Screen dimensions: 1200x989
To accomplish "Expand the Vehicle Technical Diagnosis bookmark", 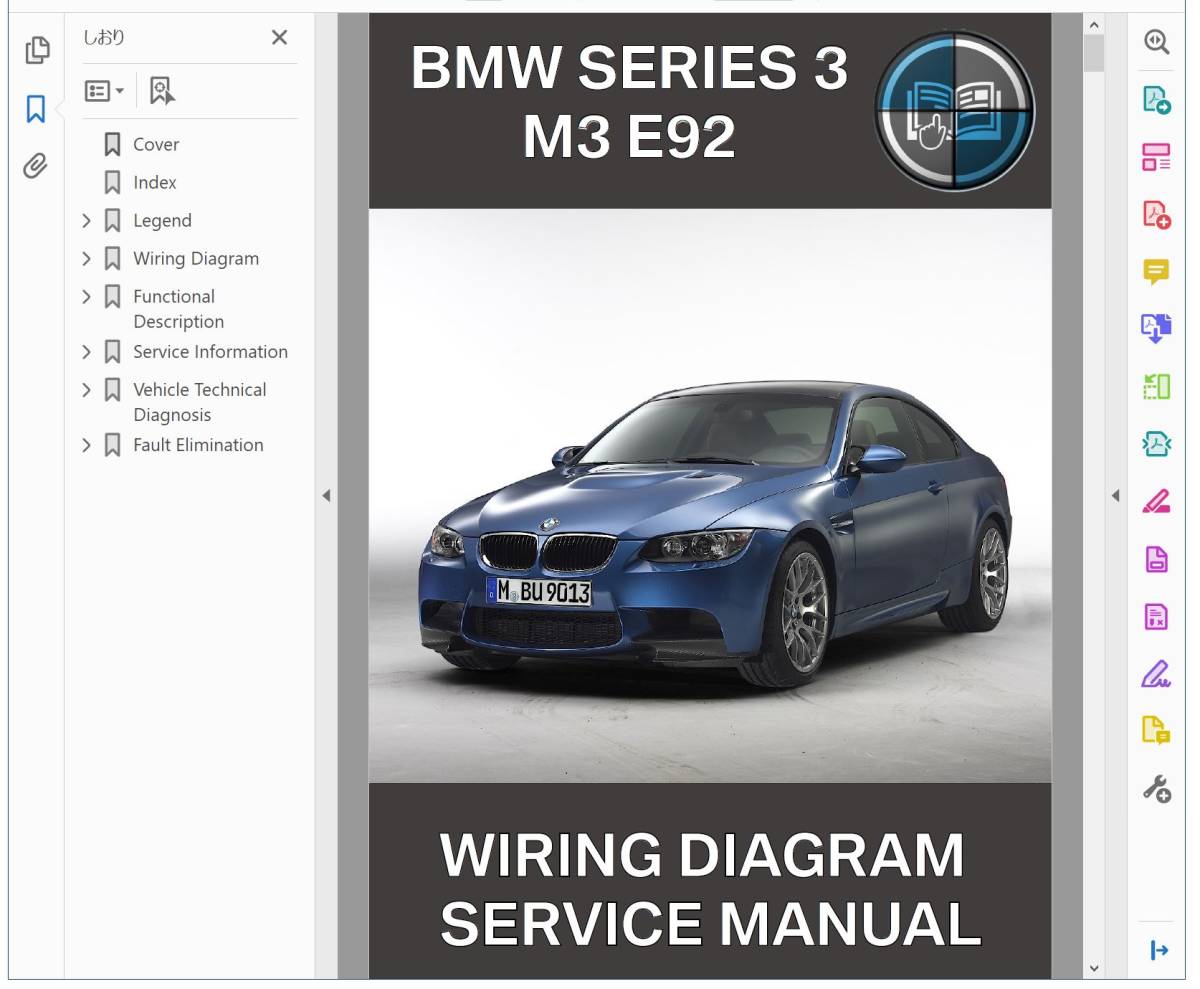I will tap(86, 390).
